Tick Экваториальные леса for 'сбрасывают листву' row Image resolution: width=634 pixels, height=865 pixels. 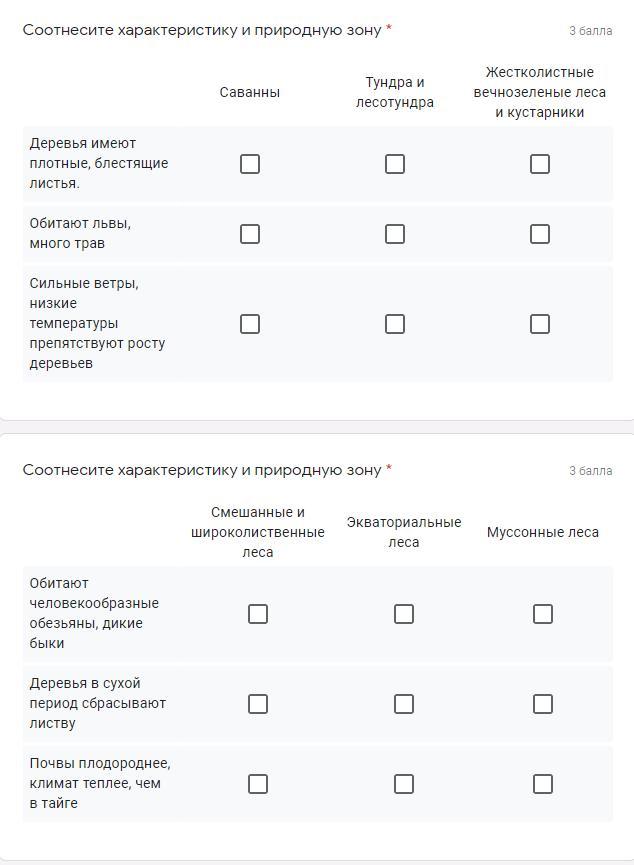click(404, 703)
